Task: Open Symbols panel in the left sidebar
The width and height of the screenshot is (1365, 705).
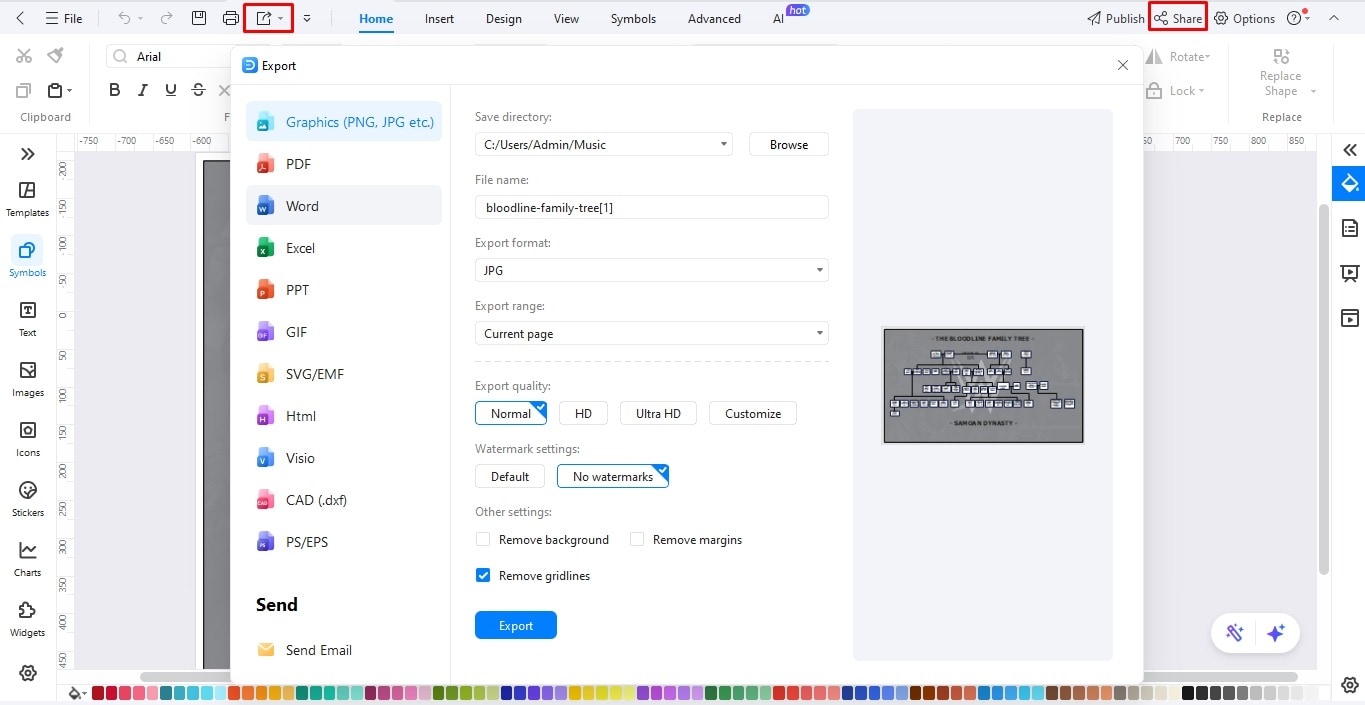Action: click(27, 258)
